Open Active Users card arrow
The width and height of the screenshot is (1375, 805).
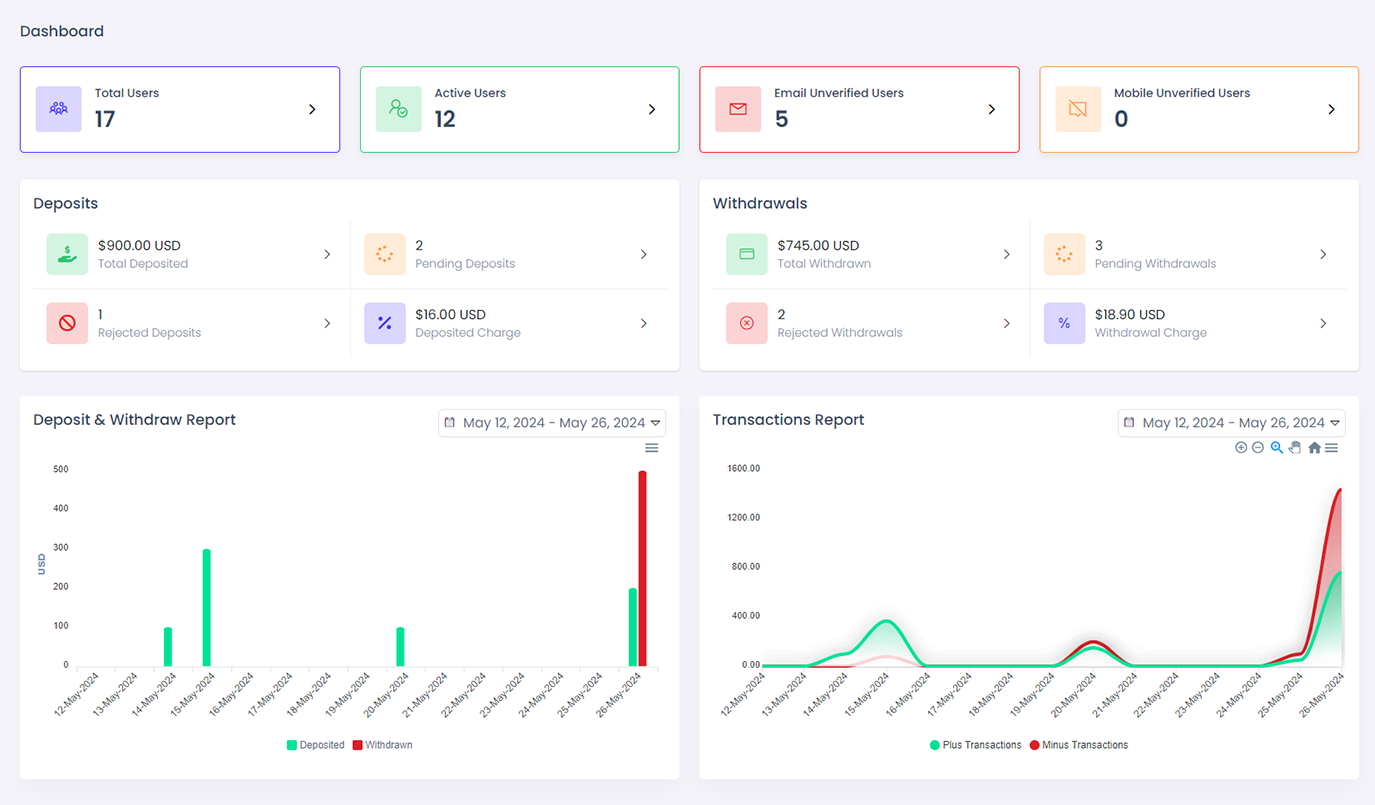point(652,109)
